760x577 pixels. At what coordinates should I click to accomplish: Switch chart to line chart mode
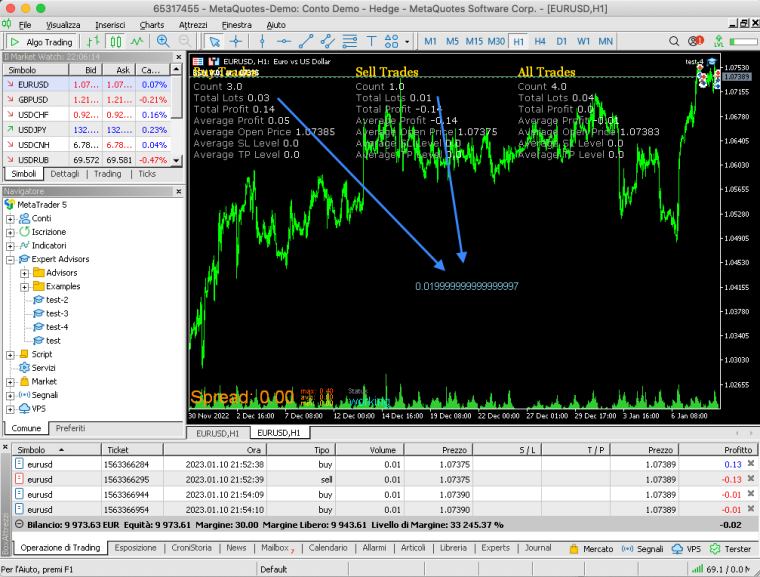[137, 42]
